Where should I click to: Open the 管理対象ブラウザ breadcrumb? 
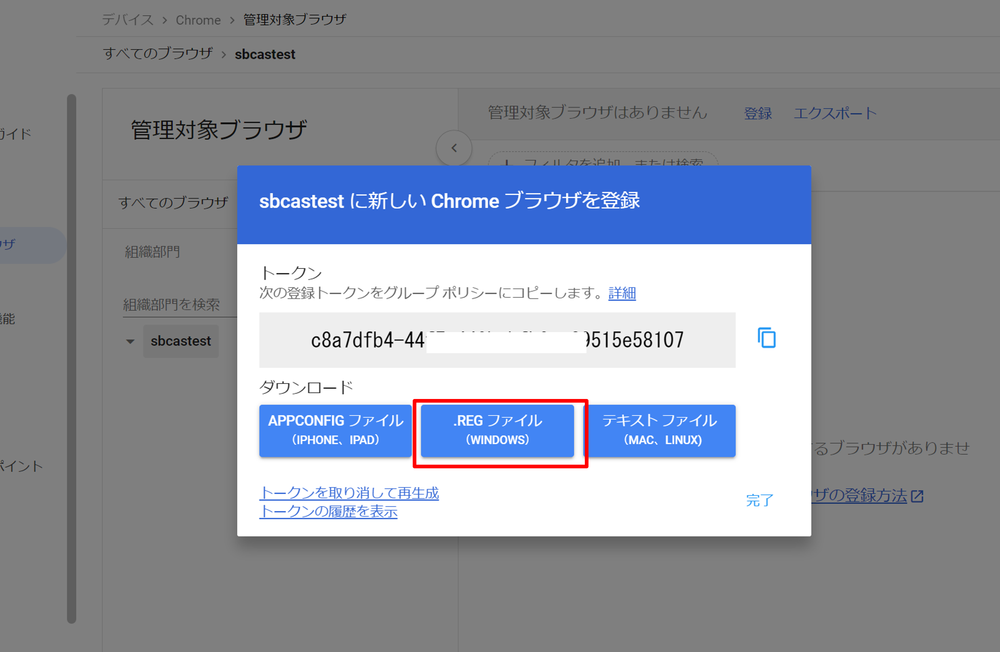295,20
